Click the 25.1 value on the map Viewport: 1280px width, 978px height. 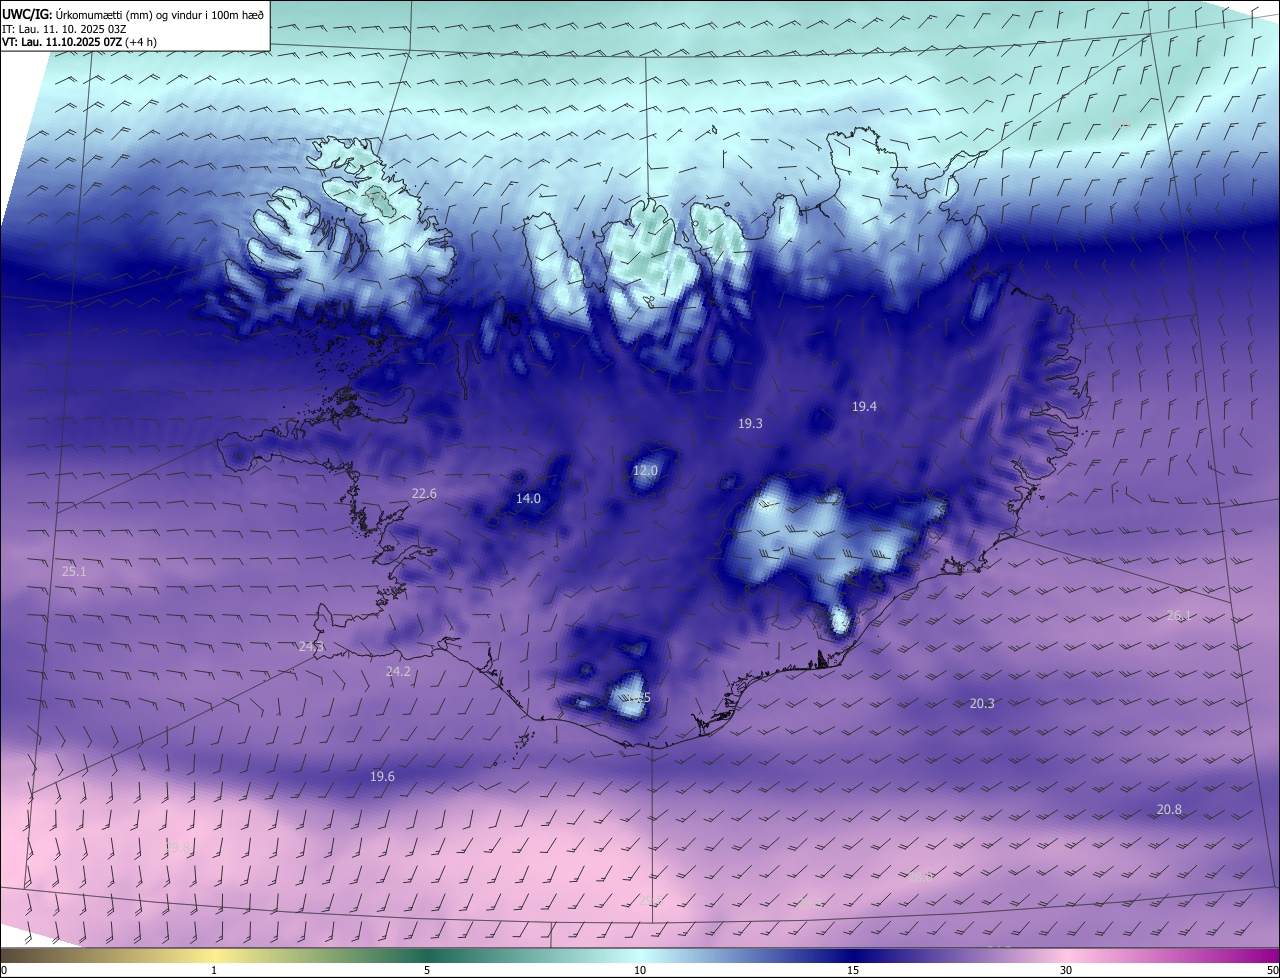[74, 572]
